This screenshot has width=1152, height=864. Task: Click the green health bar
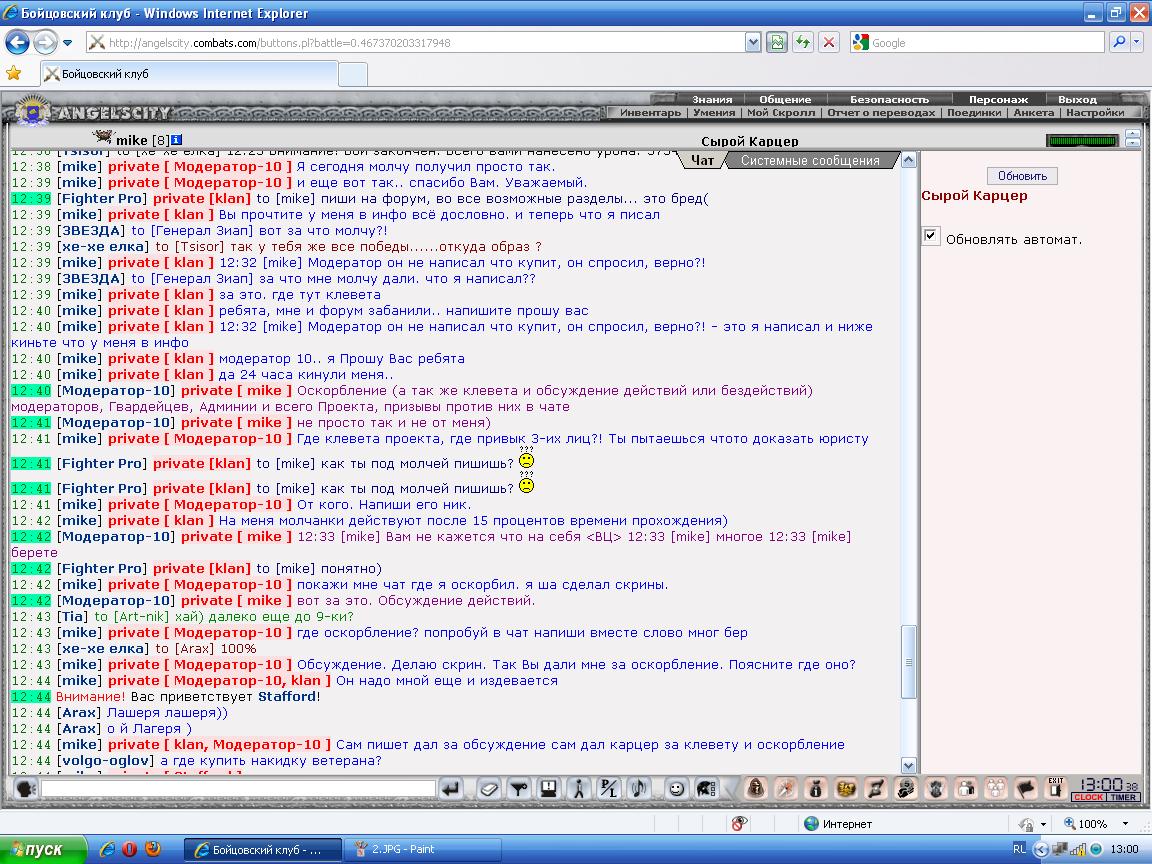[x=1082, y=140]
